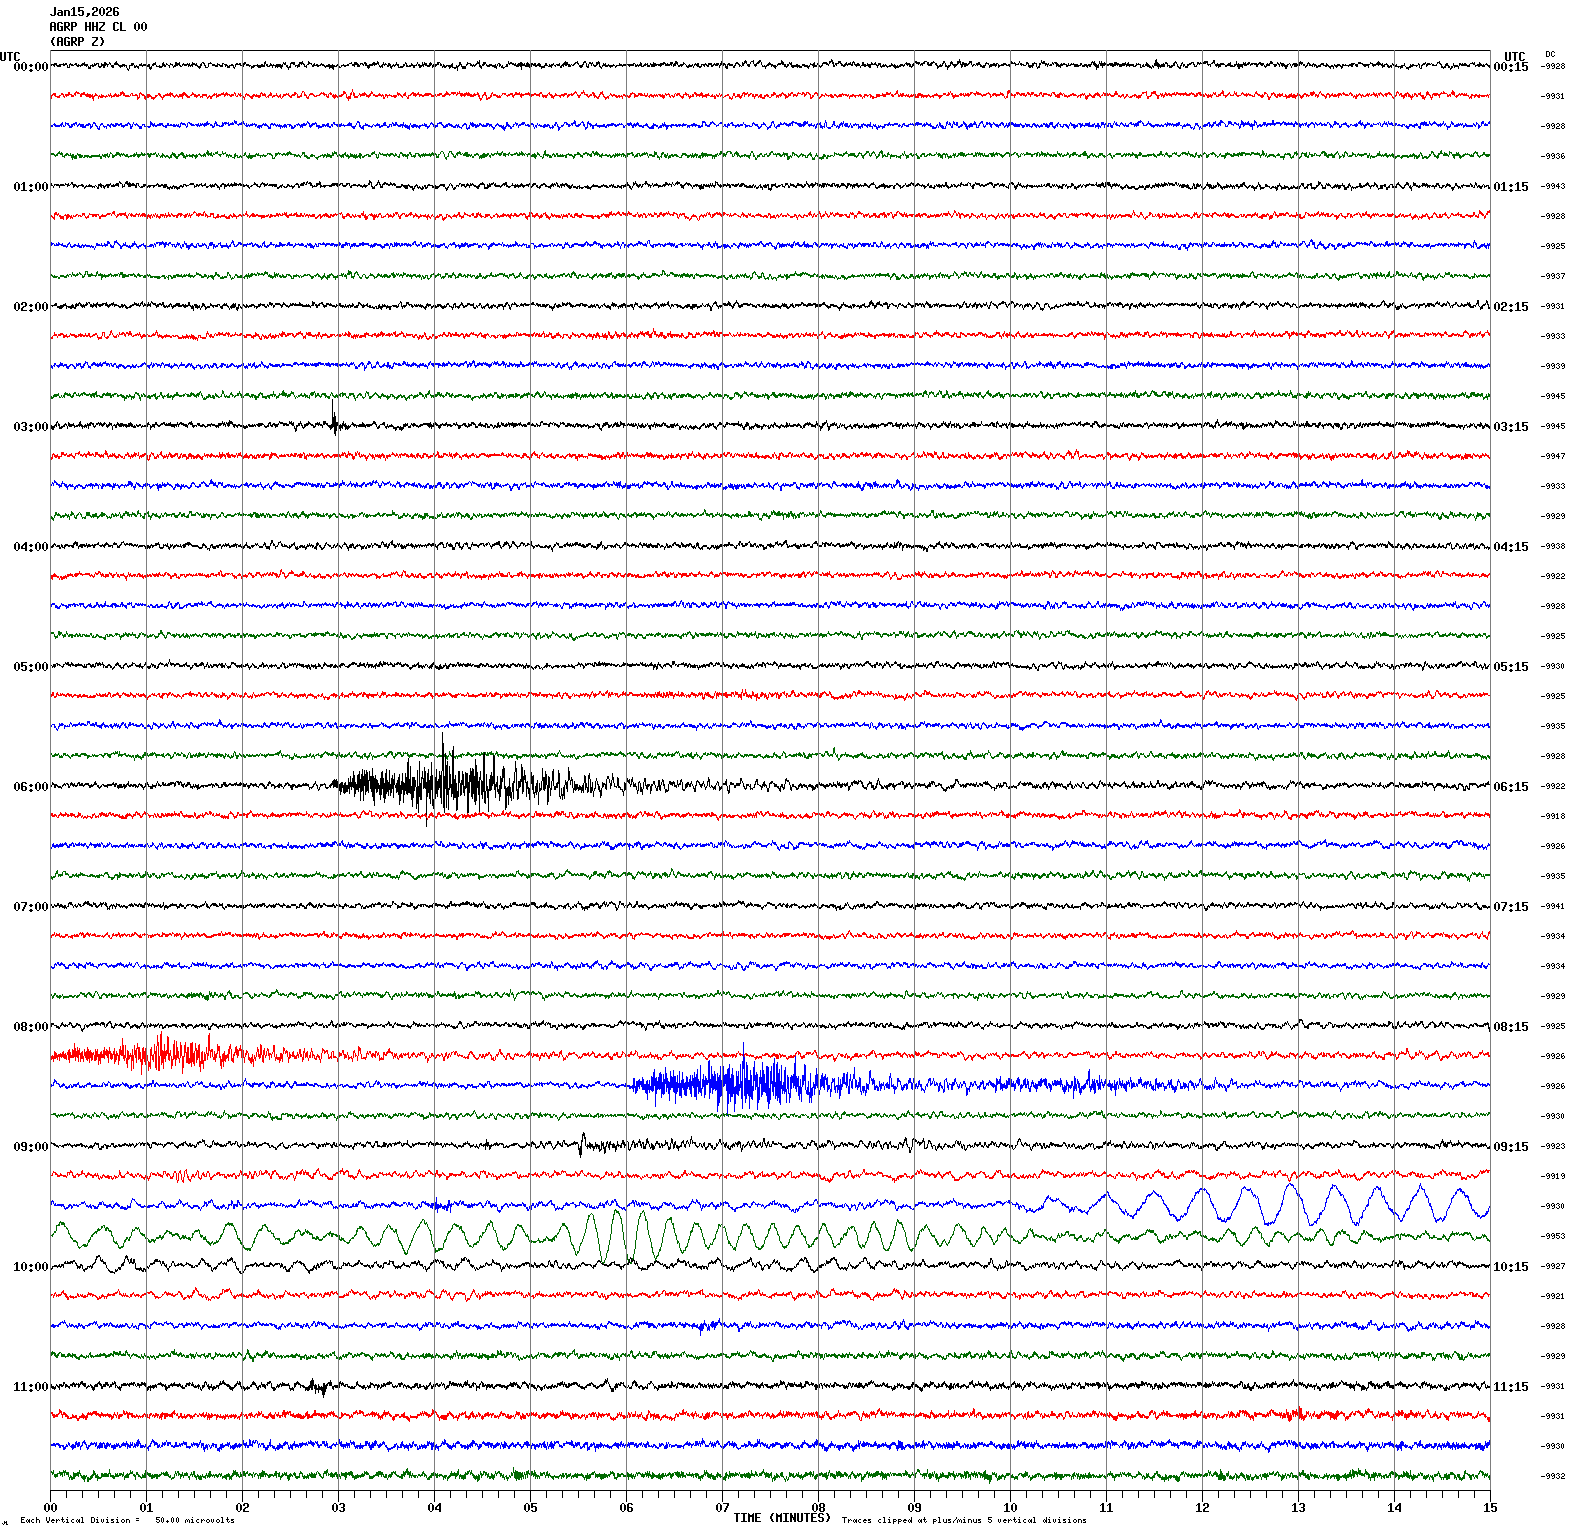This screenshot has height=1534, width=1570.
Task: Click the 11:15 right-side time label
Action: [x=1510, y=1387]
